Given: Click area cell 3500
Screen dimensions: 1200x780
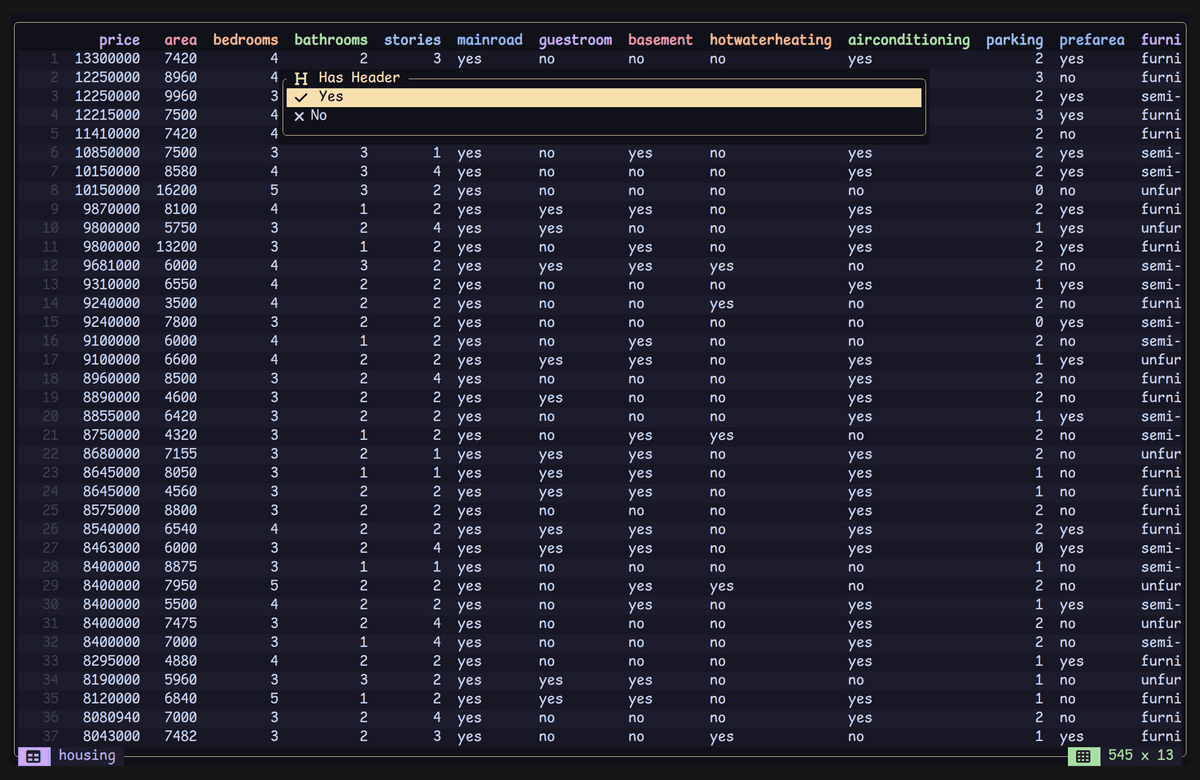Looking at the screenshot, I should [181, 303].
